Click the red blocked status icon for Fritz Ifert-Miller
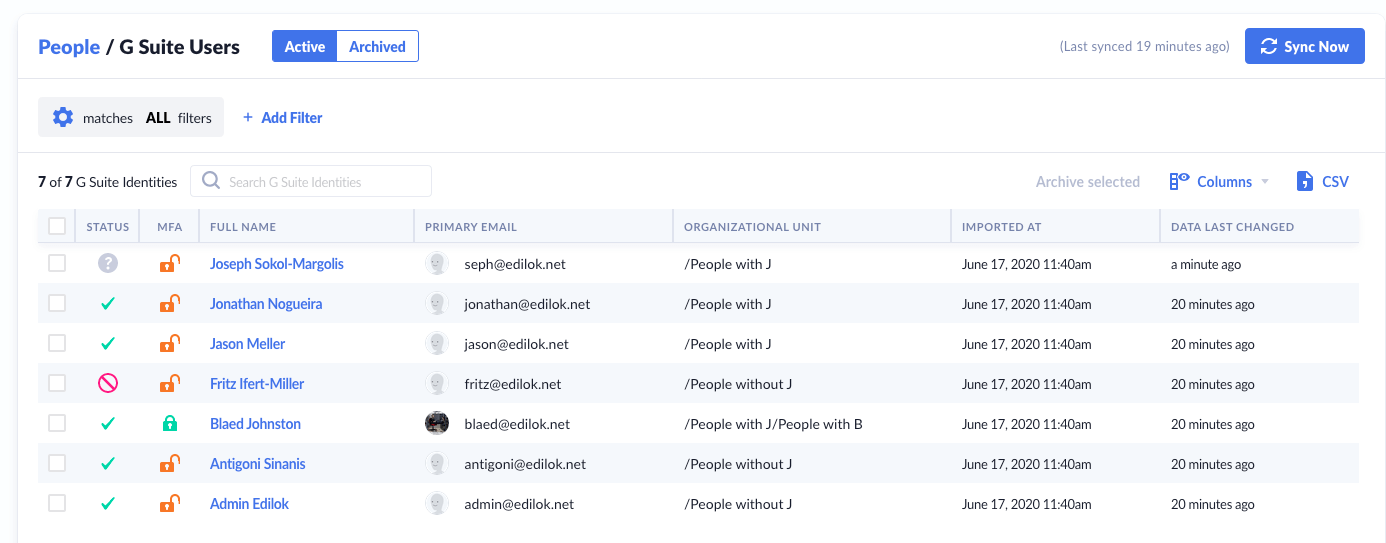Image resolution: width=1386 pixels, height=543 pixels. [x=108, y=384]
